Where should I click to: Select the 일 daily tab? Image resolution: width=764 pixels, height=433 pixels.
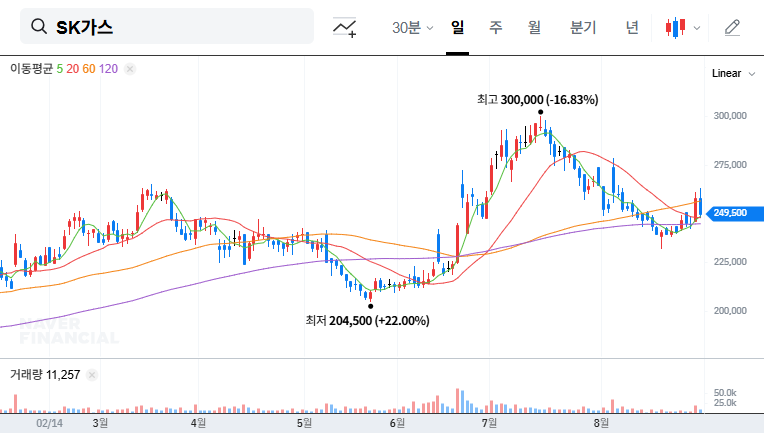(x=457, y=27)
